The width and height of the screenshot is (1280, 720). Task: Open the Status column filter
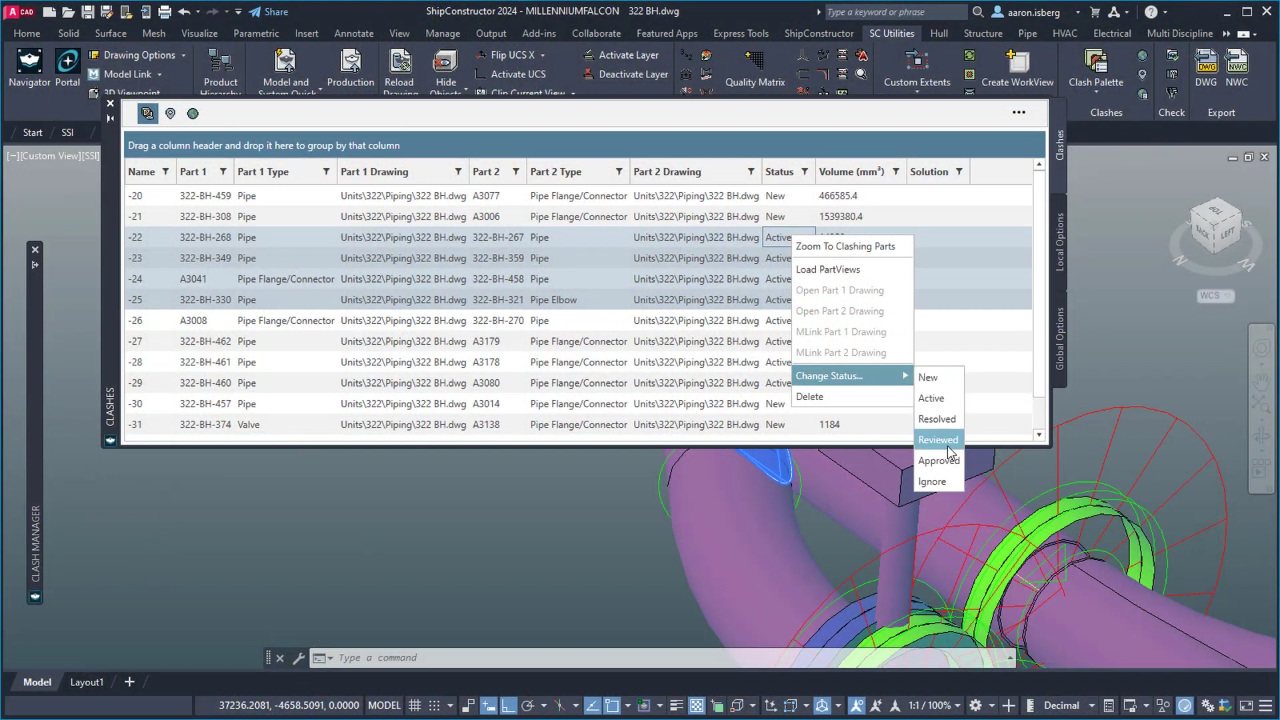coord(805,172)
